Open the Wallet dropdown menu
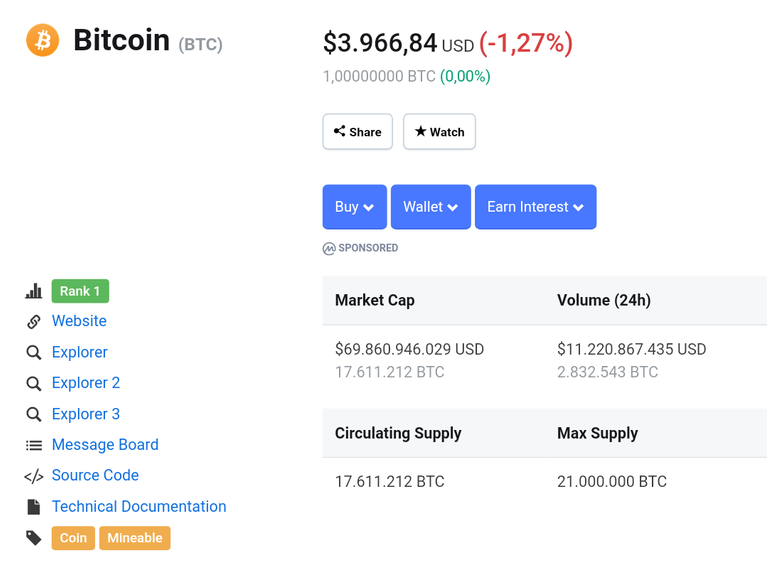The height and width of the screenshot is (573, 768). coord(431,207)
